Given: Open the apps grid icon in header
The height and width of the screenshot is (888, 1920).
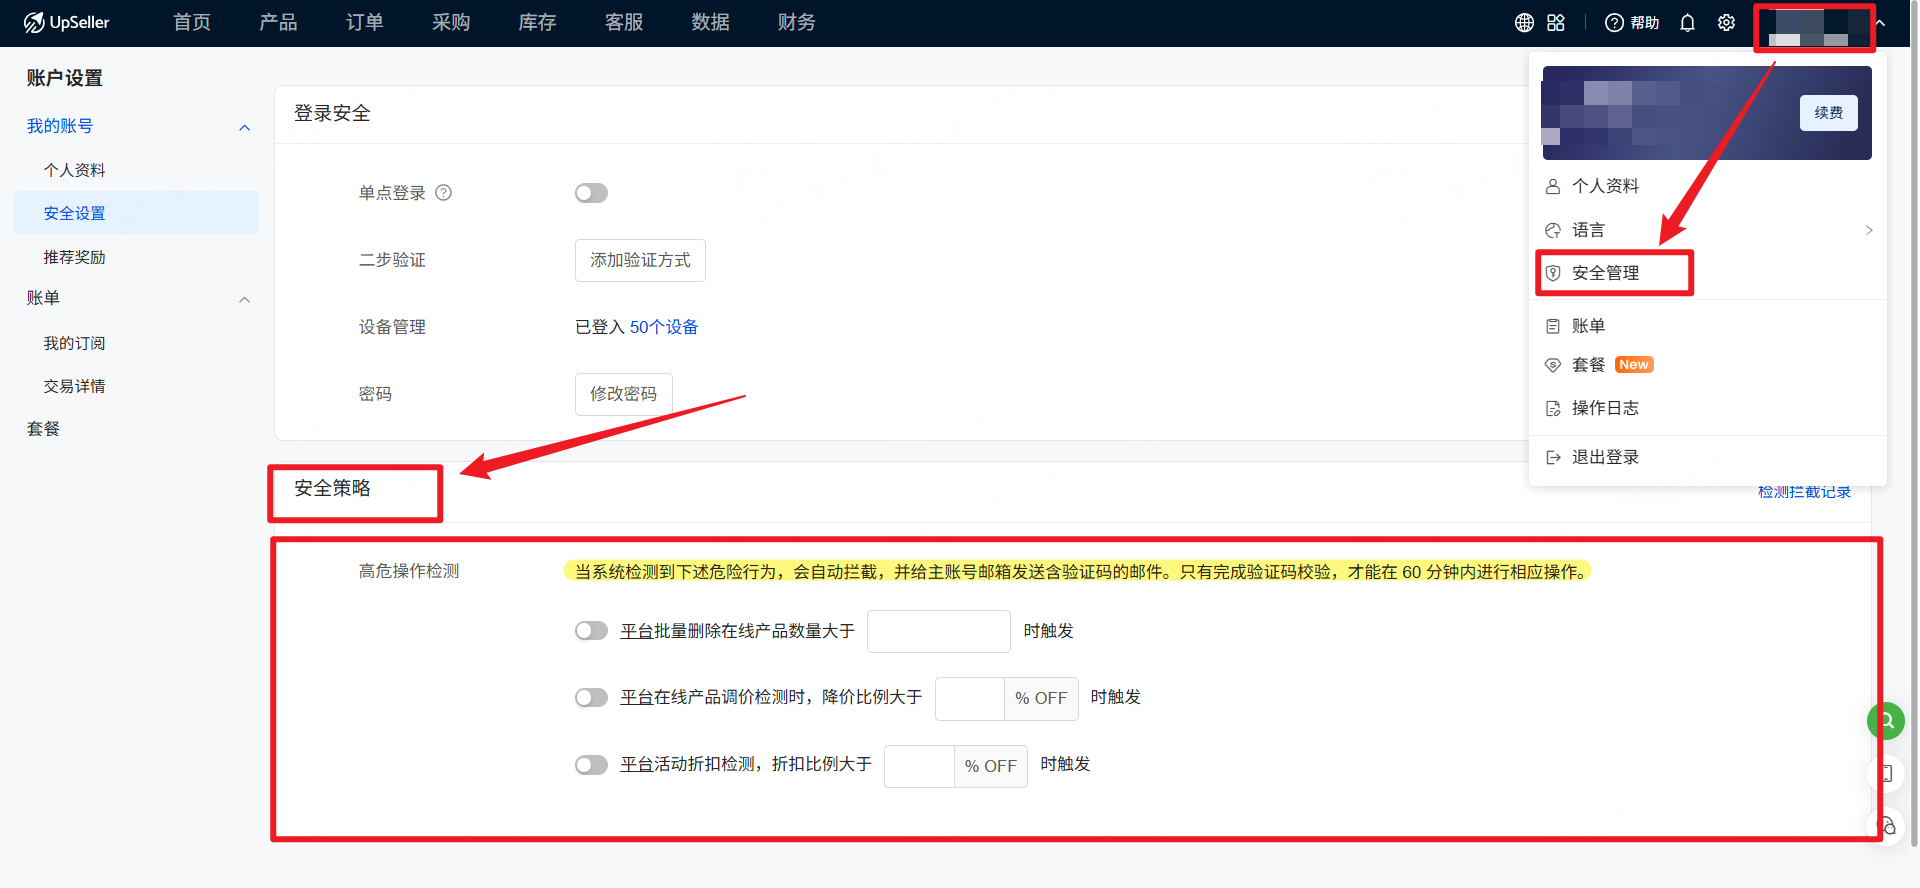Looking at the screenshot, I should tap(1556, 23).
